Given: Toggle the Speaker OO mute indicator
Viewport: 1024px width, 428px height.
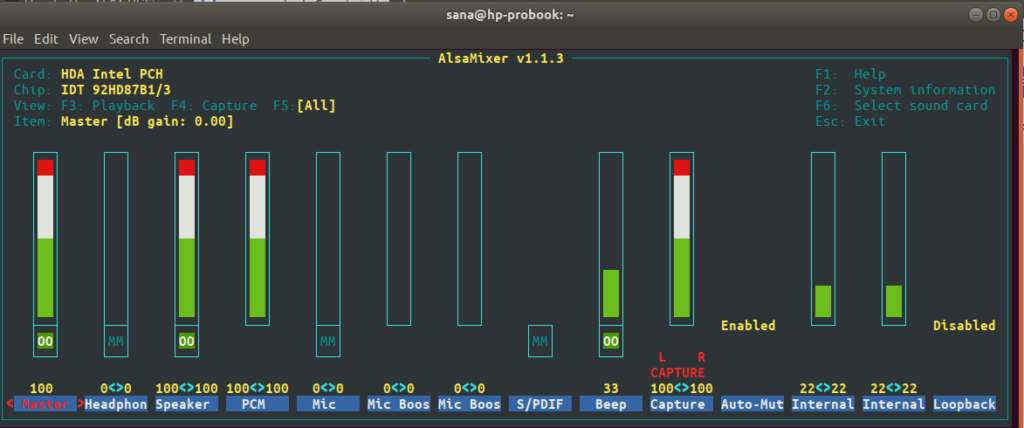Looking at the screenshot, I should (187, 341).
